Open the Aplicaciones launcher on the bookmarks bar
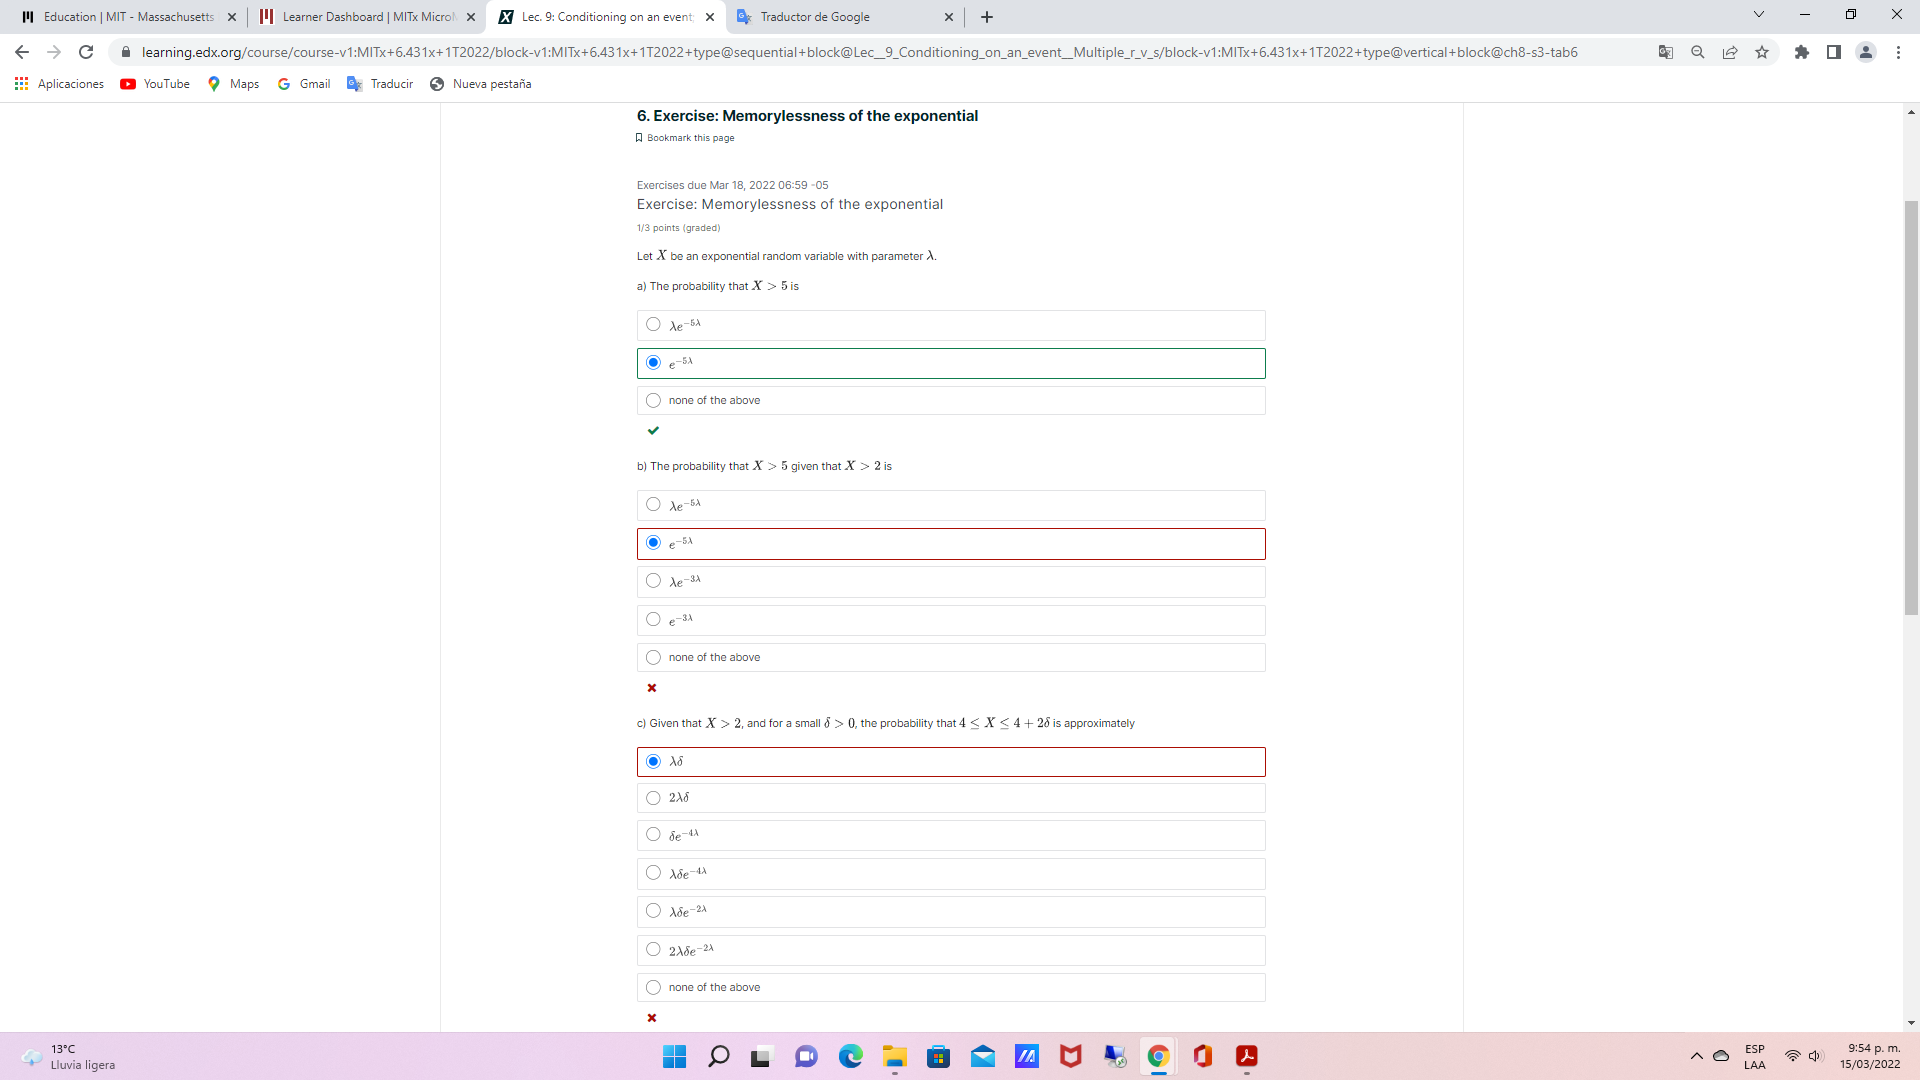 tap(59, 84)
